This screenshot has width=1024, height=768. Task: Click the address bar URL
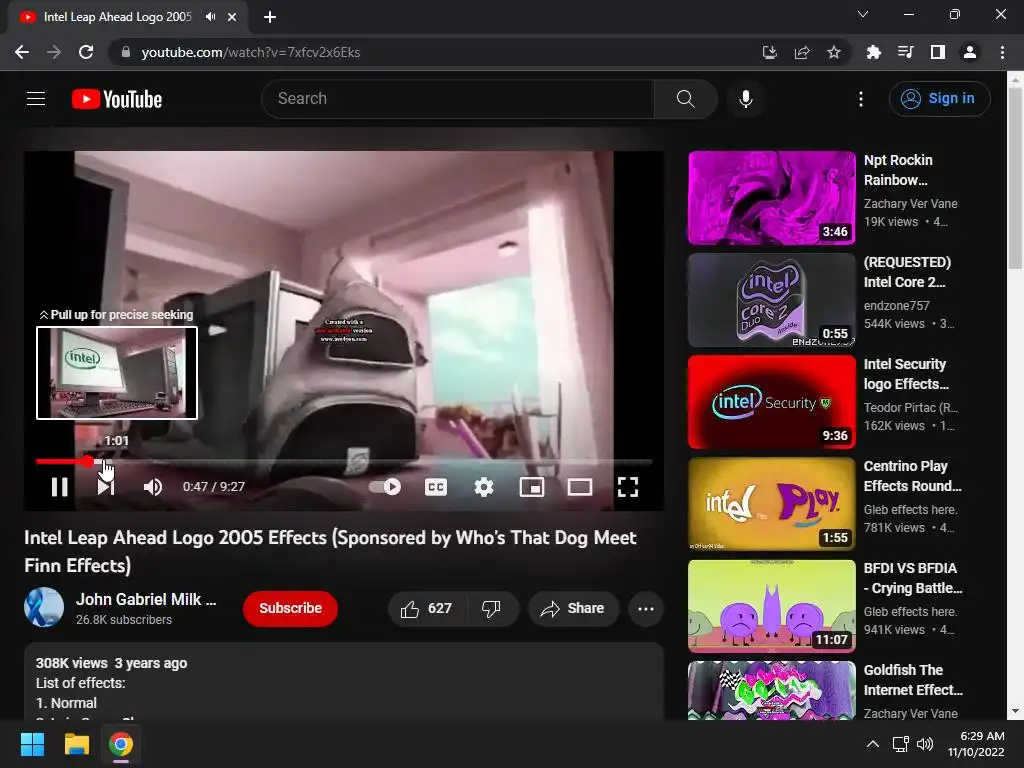(x=251, y=52)
